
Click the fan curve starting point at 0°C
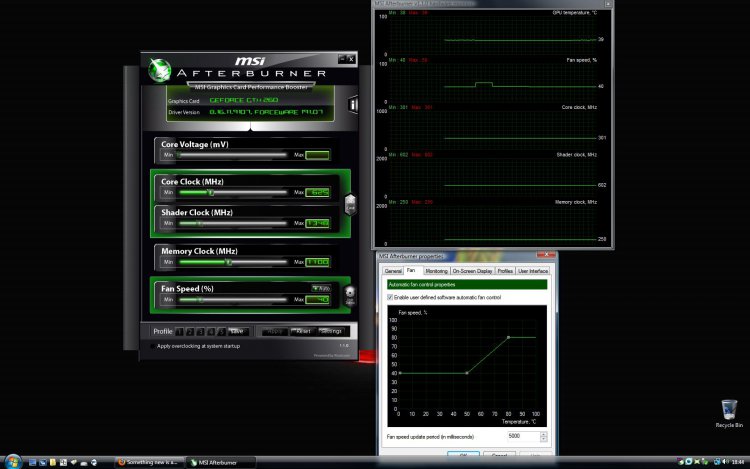pyautogui.click(x=399, y=373)
